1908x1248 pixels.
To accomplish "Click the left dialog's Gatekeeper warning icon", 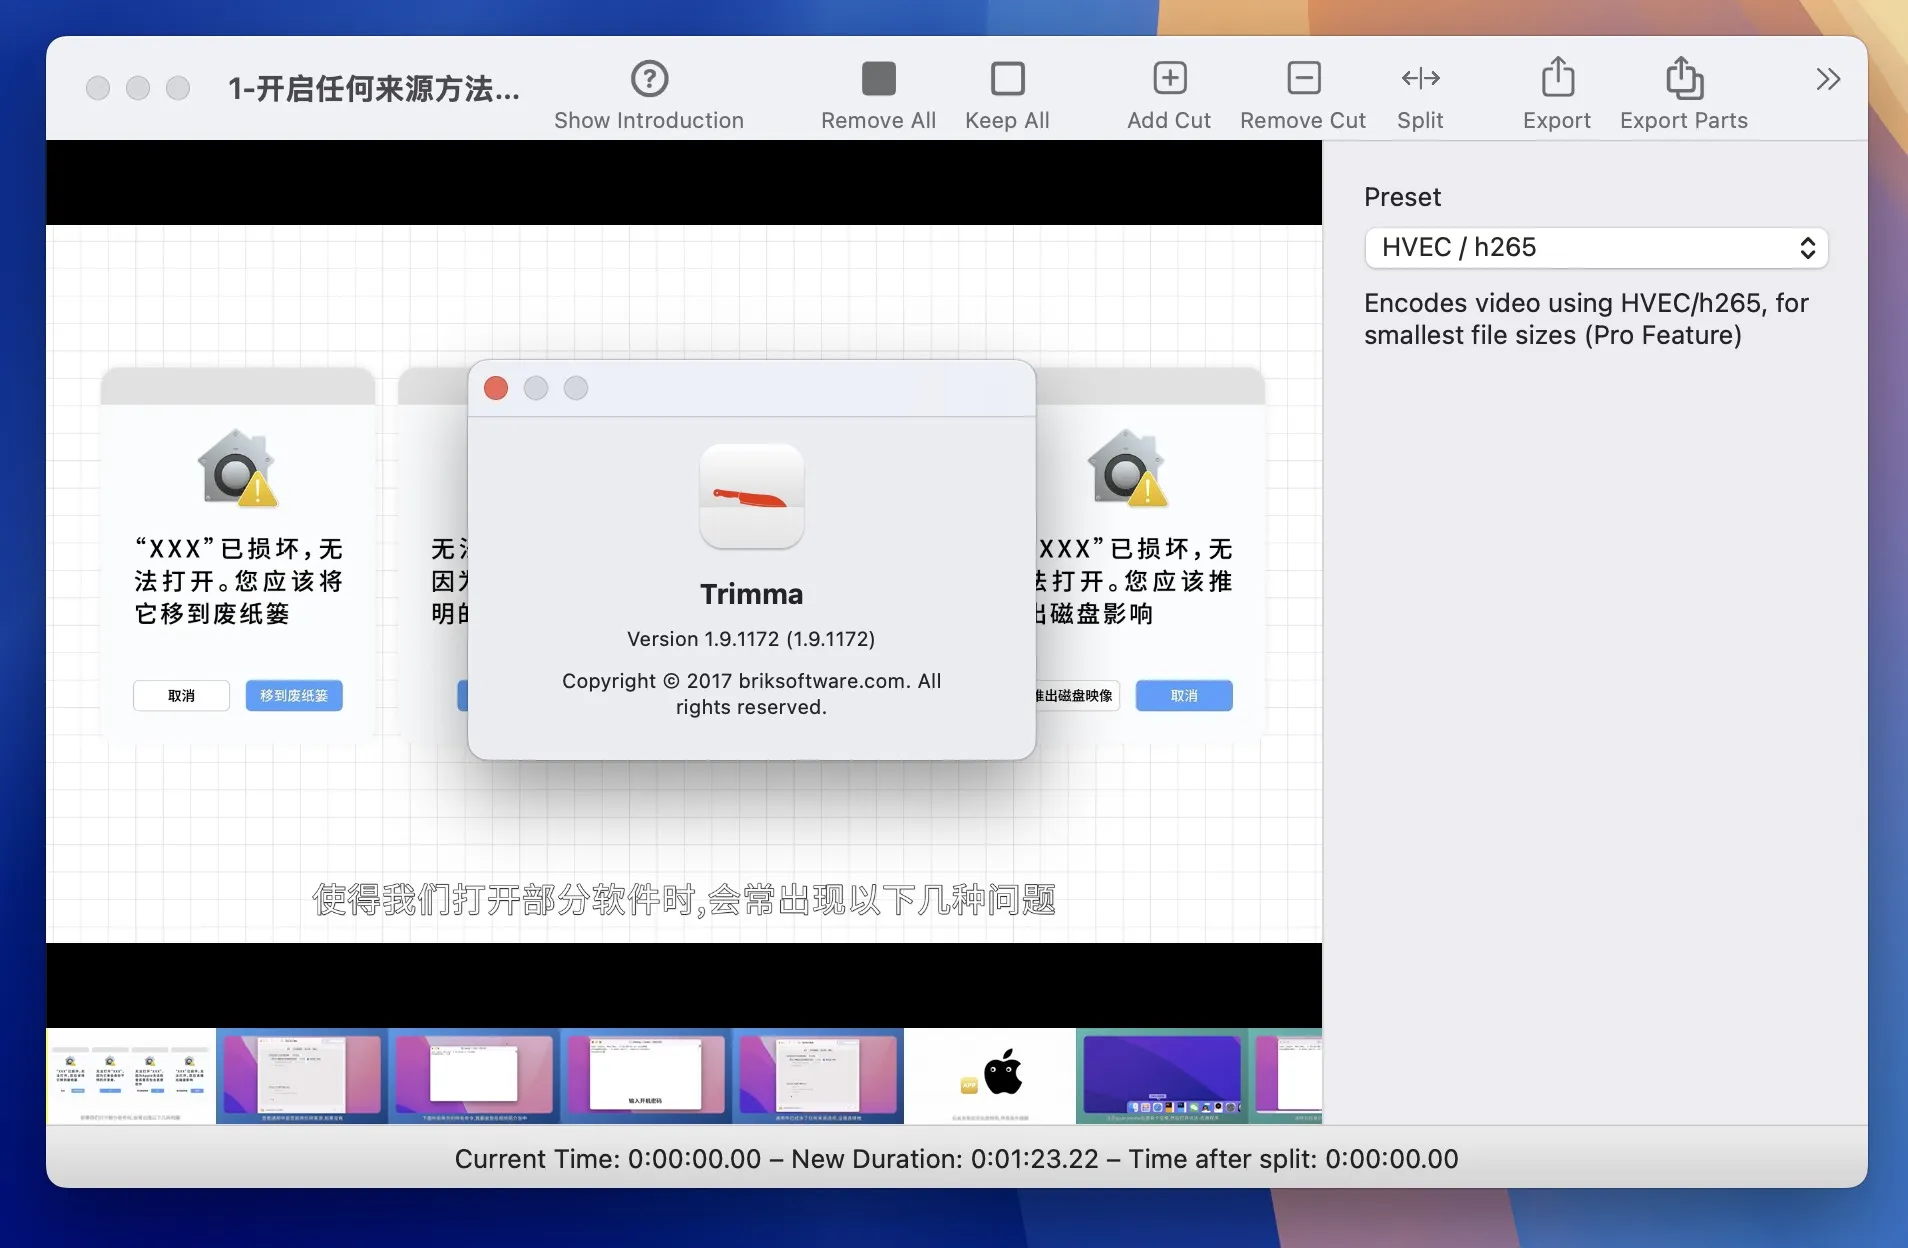I will (x=237, y=468).
